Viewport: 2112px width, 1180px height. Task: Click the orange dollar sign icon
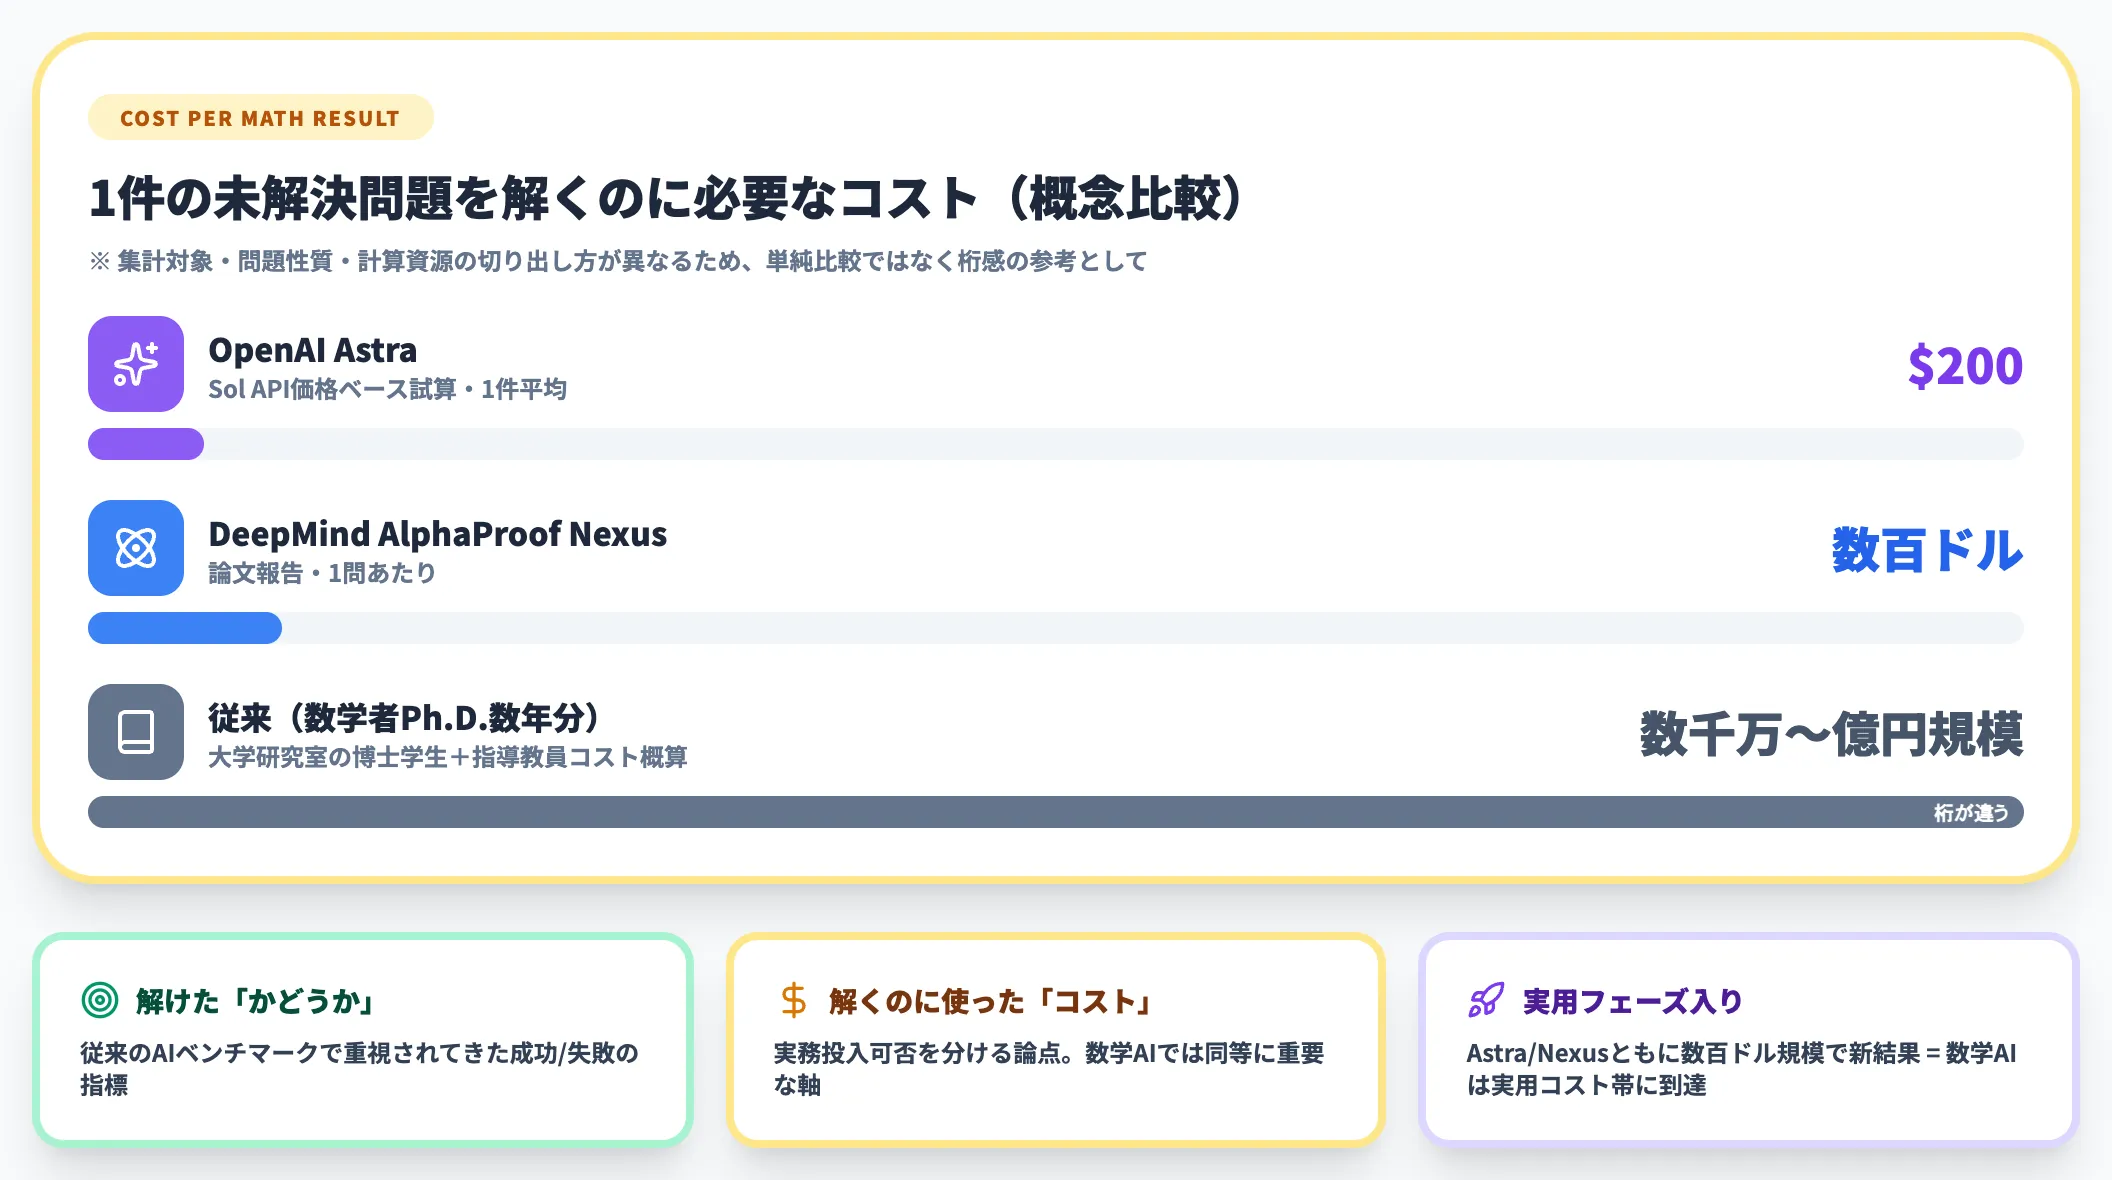(793, 1000)
